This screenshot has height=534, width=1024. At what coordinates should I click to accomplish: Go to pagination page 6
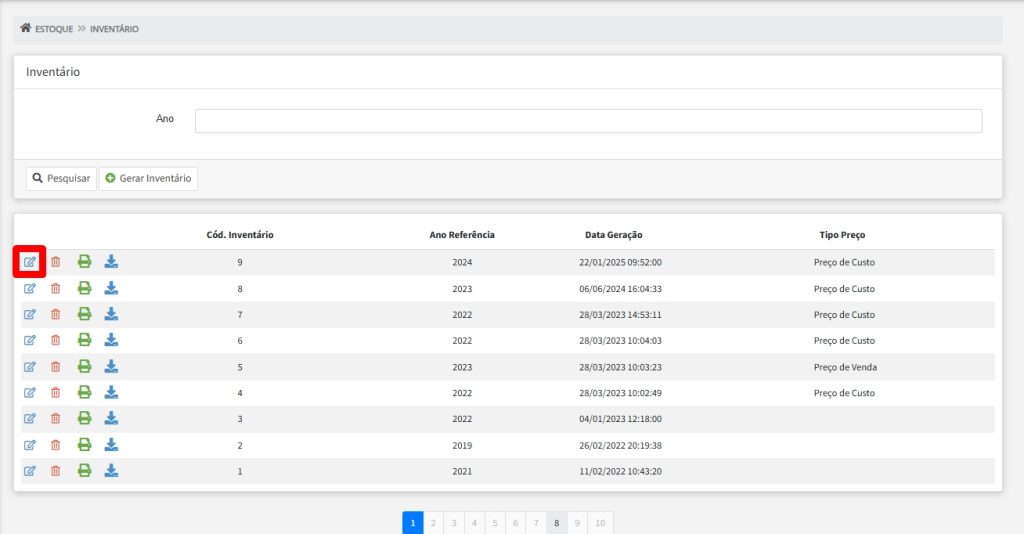coord(515,523)
